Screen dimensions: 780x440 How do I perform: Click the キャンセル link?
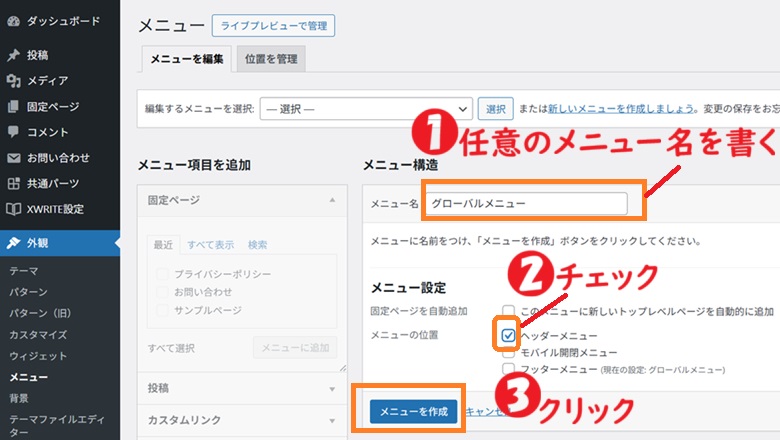point(486,412)
